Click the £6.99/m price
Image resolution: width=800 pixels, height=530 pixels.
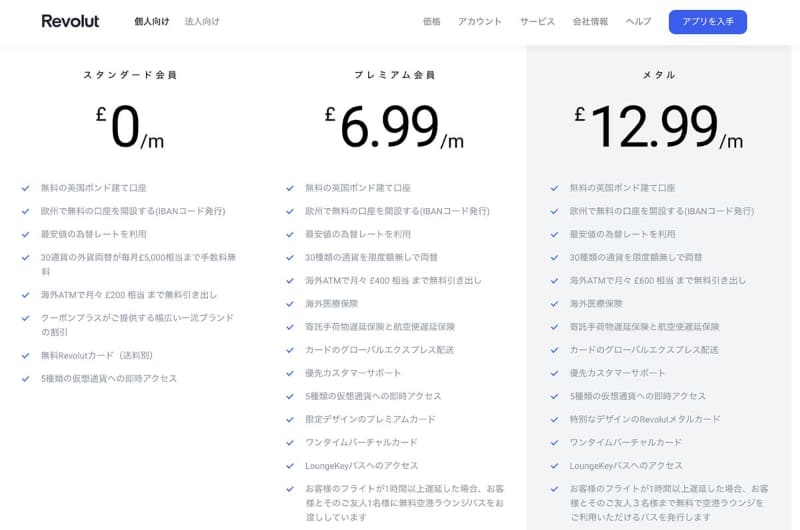coord(394,127)
